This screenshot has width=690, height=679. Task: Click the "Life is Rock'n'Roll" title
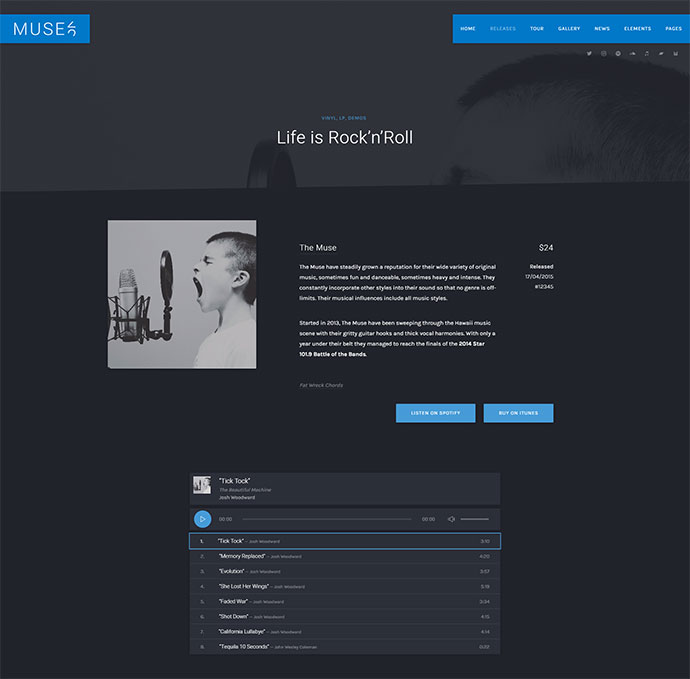point(345,138)
